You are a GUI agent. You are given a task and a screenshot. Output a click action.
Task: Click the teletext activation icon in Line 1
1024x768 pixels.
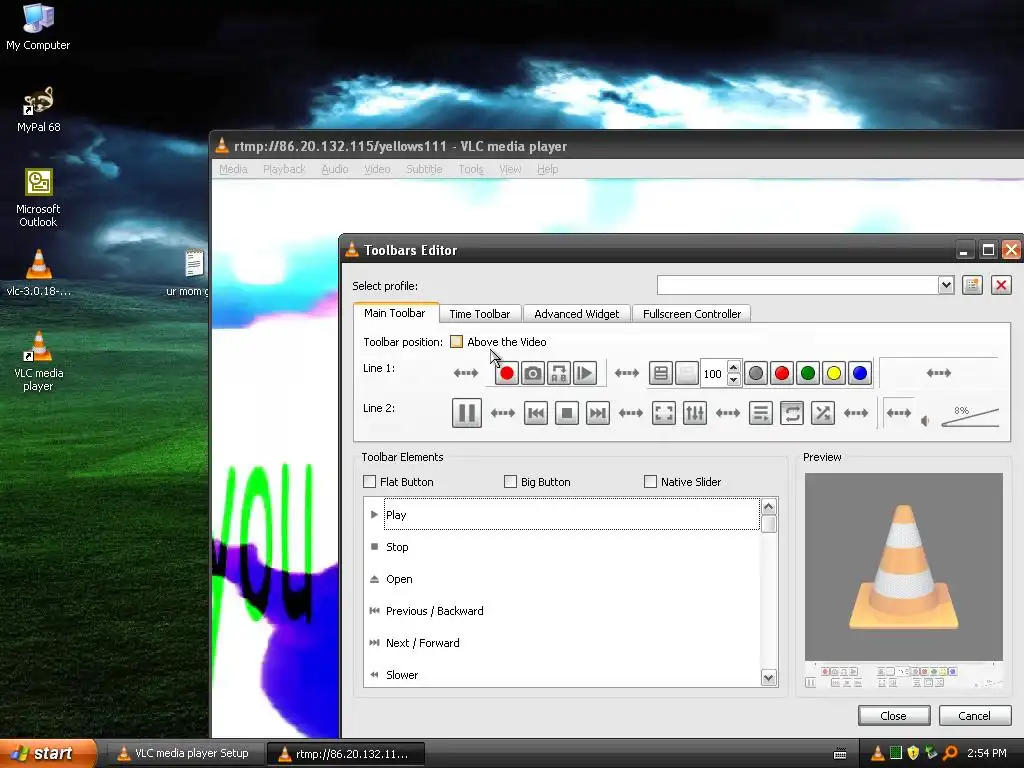[660, 374]
